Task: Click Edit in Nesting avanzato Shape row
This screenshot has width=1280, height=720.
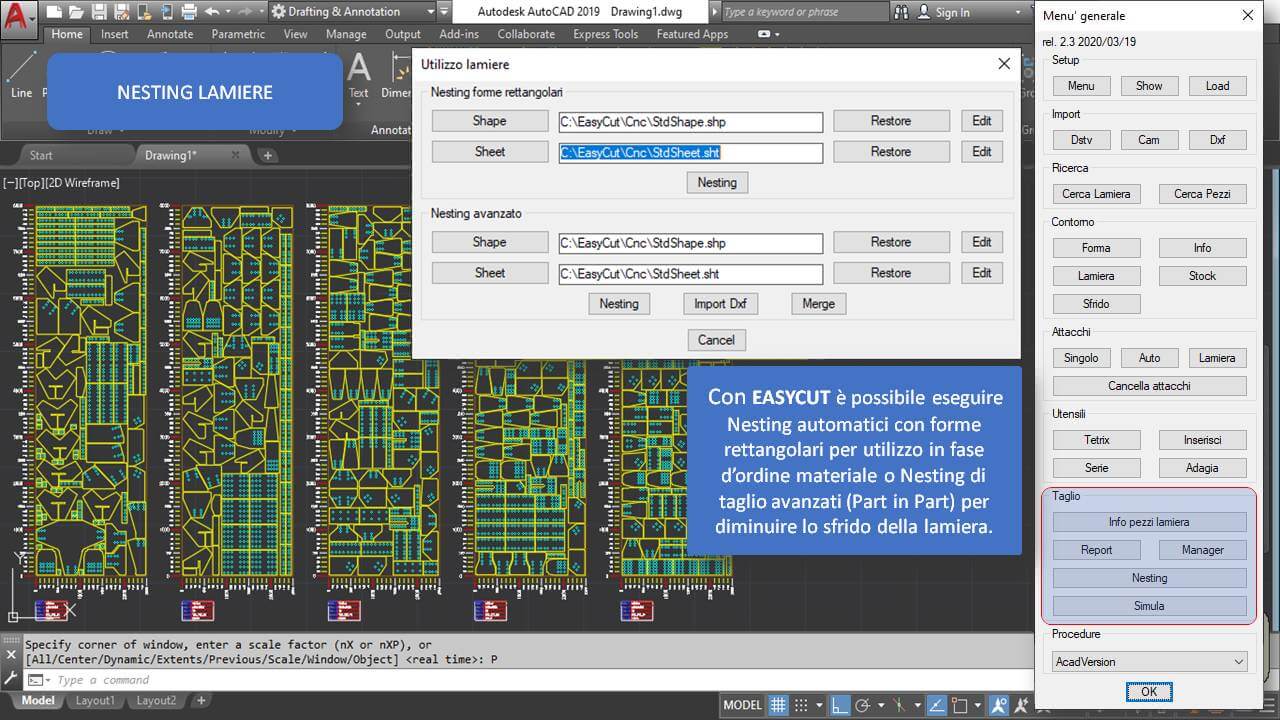Action: [x=981, y=242]
